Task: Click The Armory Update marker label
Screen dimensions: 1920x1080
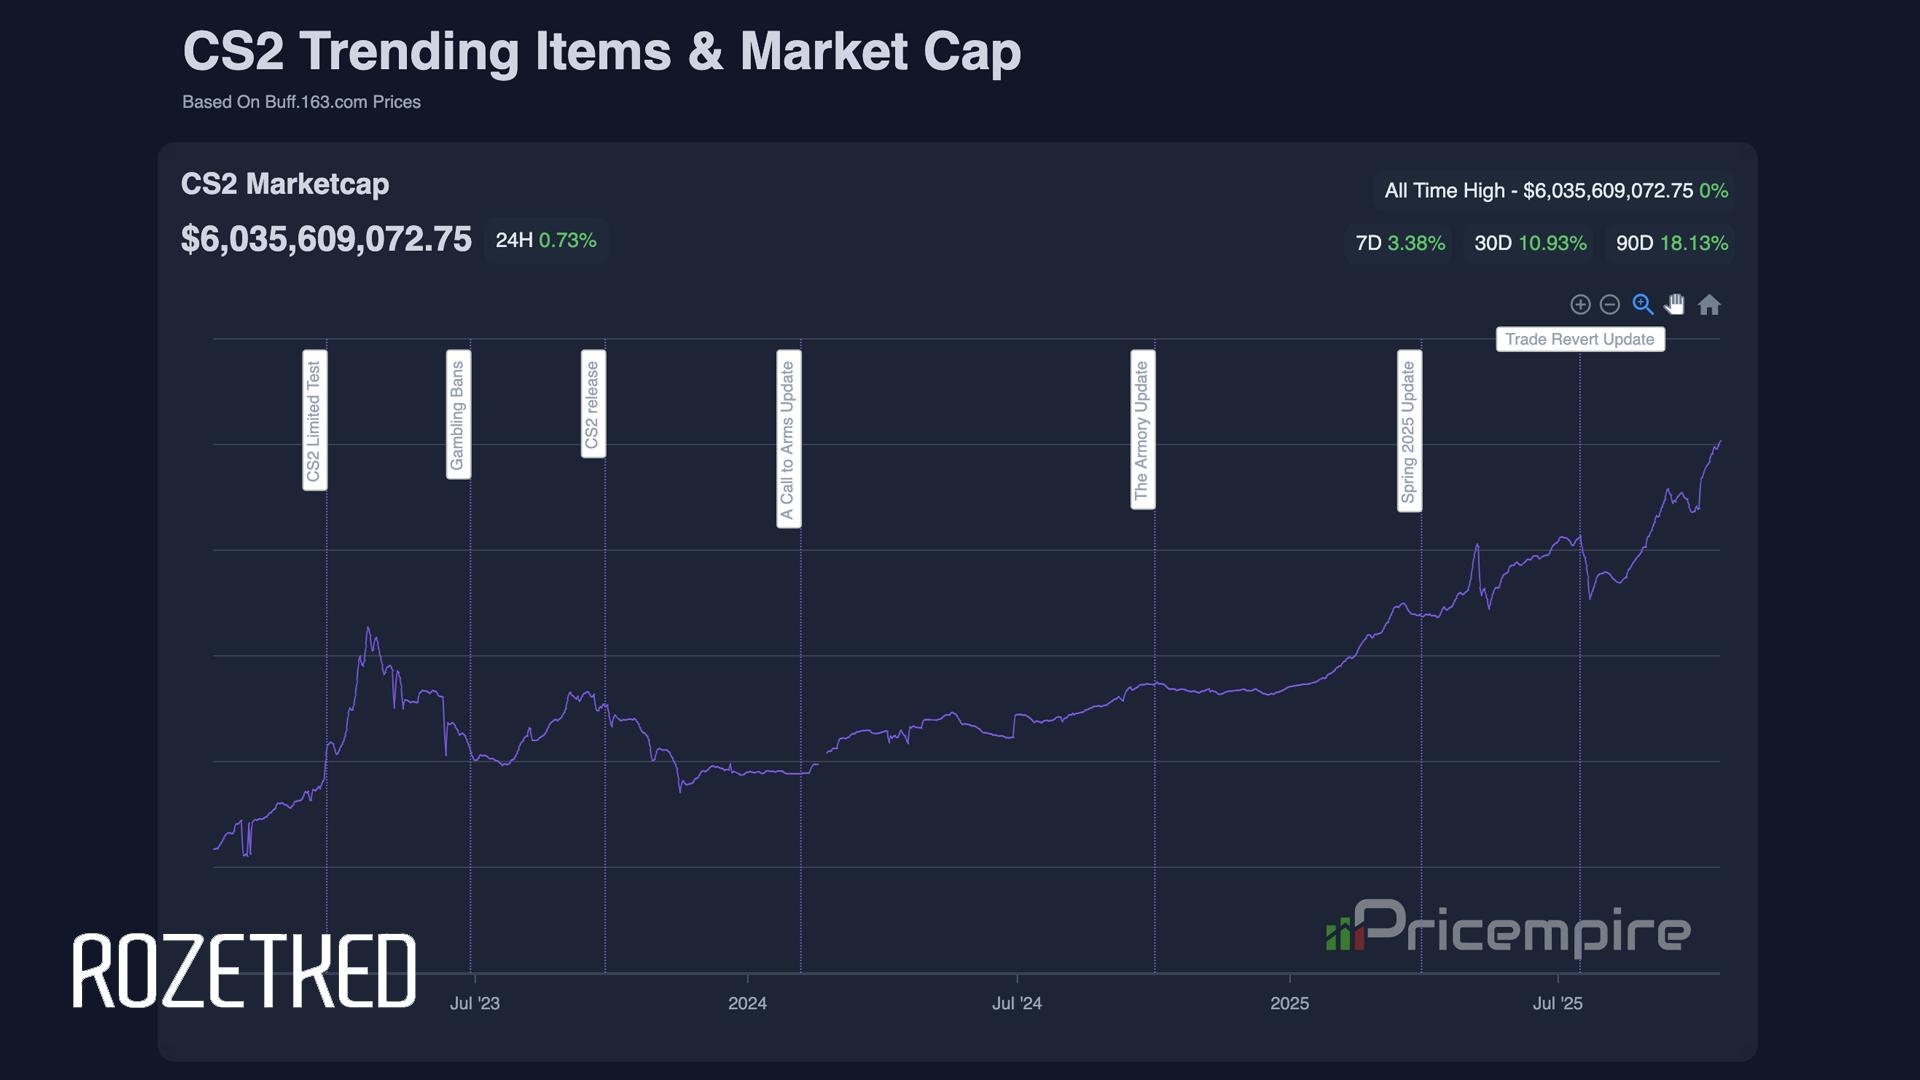Action: (x=1142, y=430)
